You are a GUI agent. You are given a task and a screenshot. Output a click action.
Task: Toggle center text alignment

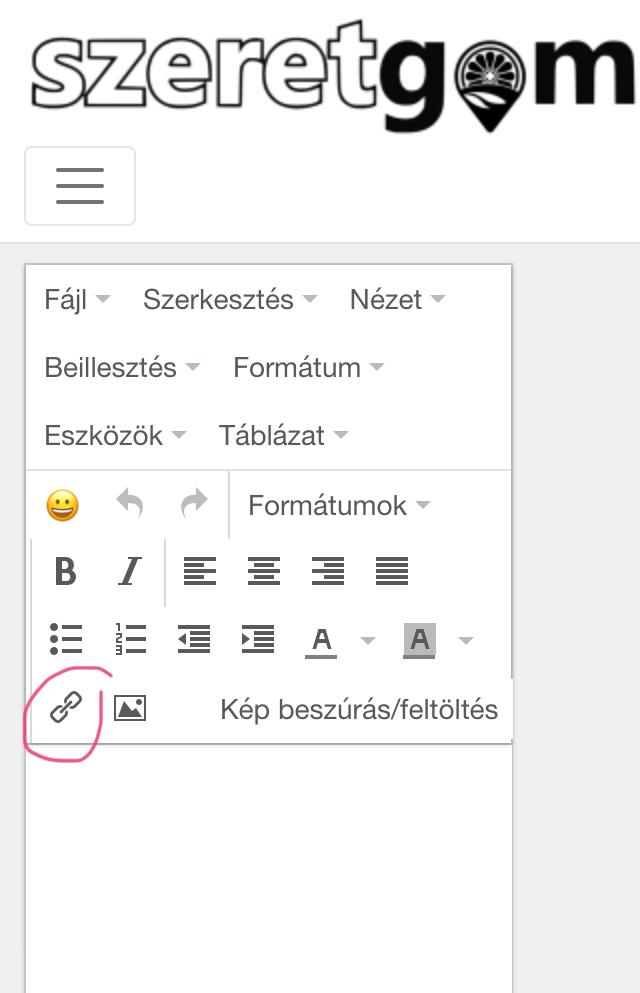(264, 571)
